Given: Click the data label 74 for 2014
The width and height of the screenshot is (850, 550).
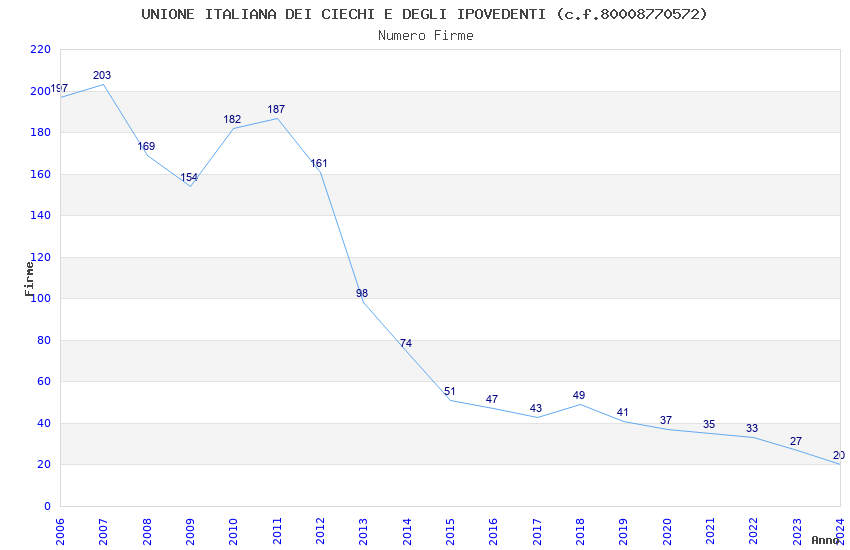Looking at the screenshot, I should pos(406,343).
